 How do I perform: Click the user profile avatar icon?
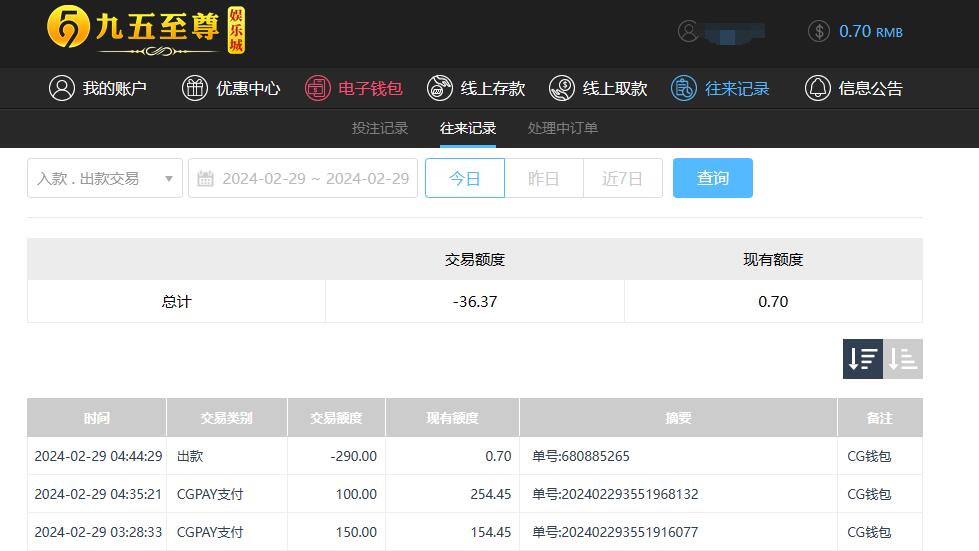point(688,31)
